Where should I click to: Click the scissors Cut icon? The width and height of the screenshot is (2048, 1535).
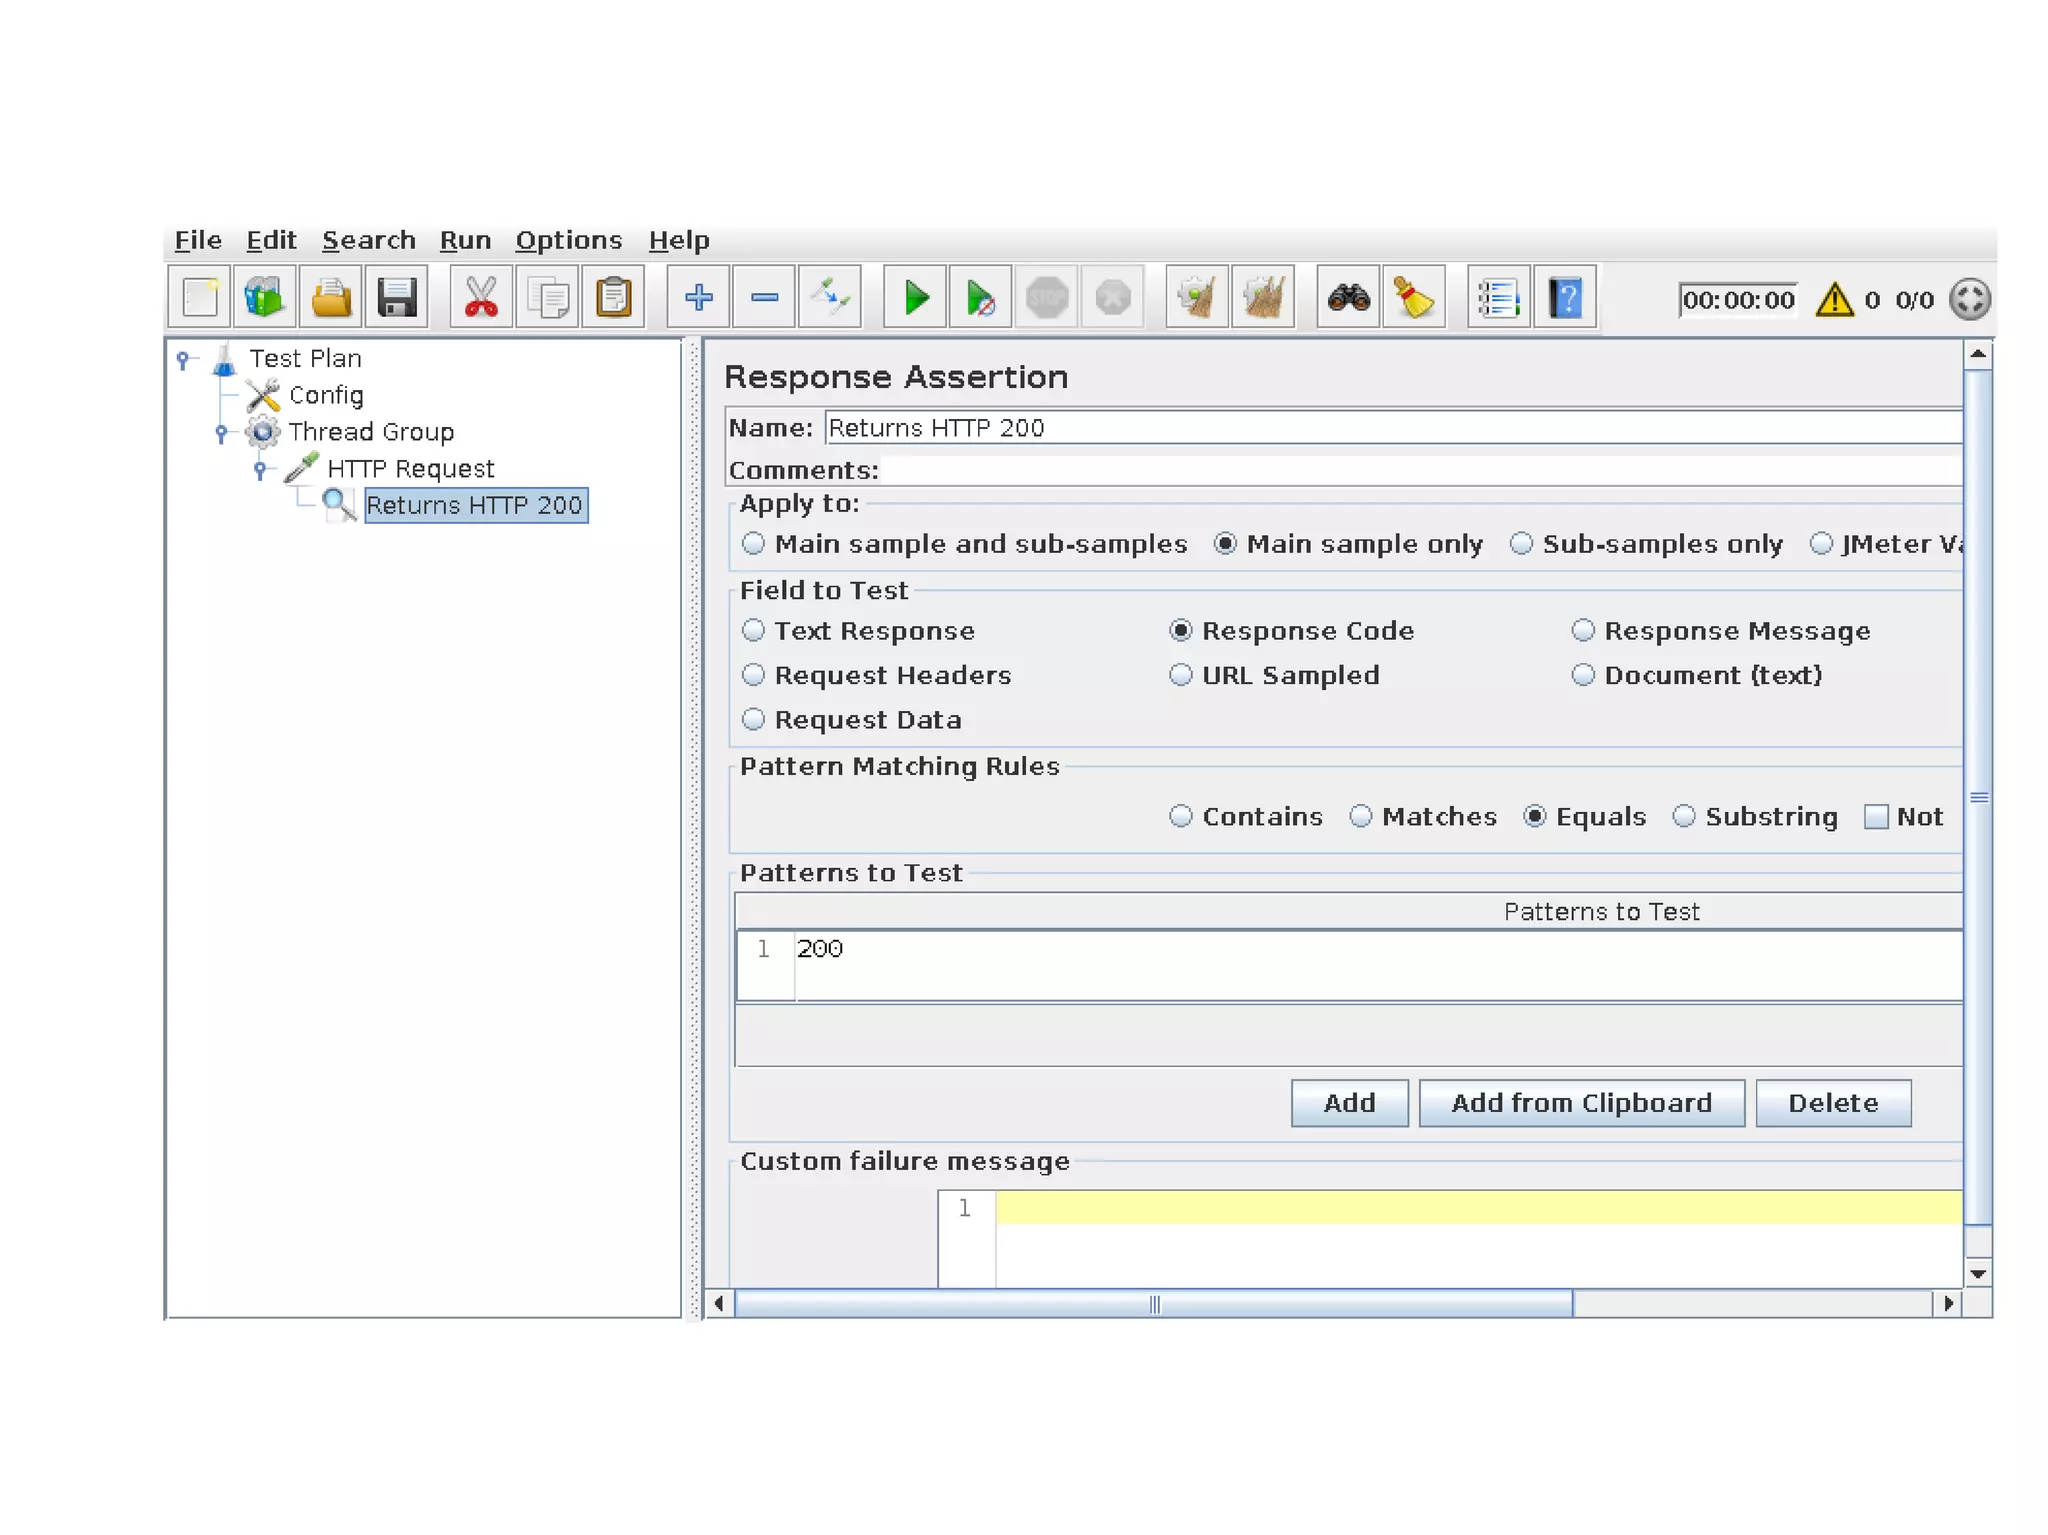pyautogui.click(x=481, y=298)
